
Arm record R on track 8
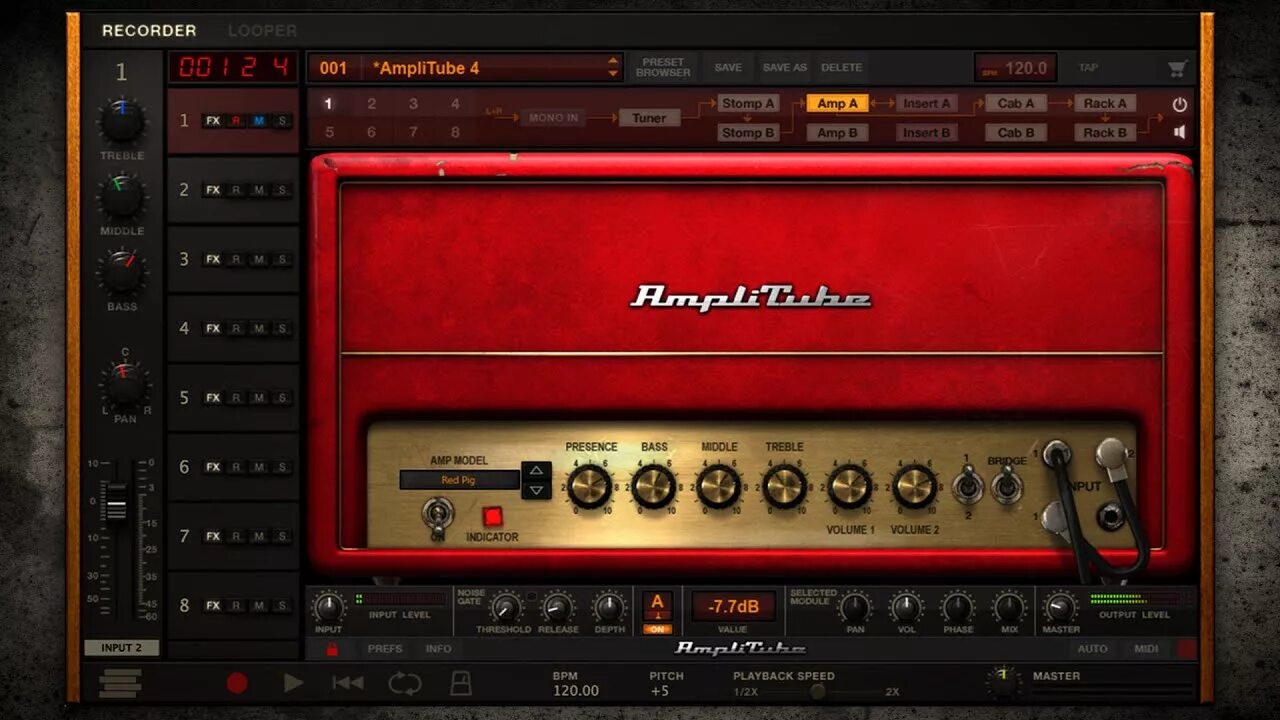point(236,606)
